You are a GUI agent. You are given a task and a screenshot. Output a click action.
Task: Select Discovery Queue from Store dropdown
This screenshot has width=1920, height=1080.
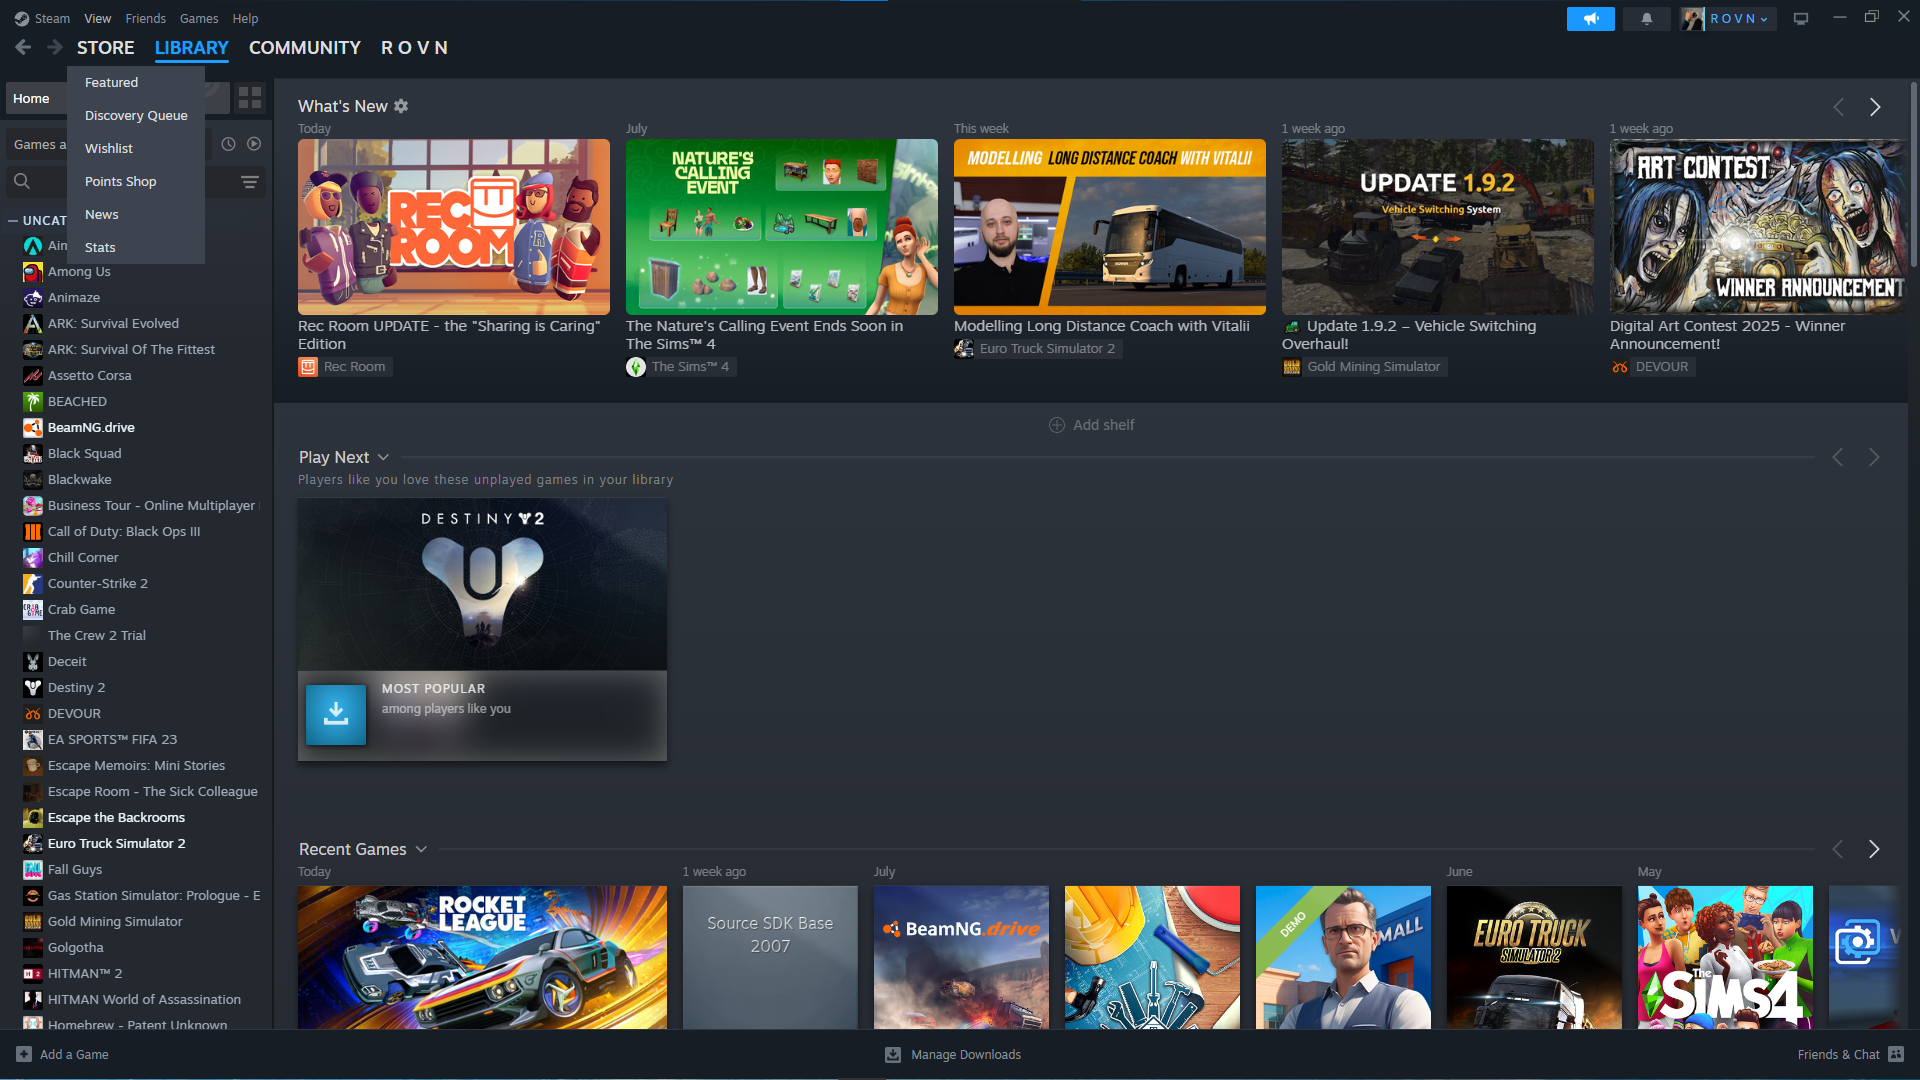point(136,115)
